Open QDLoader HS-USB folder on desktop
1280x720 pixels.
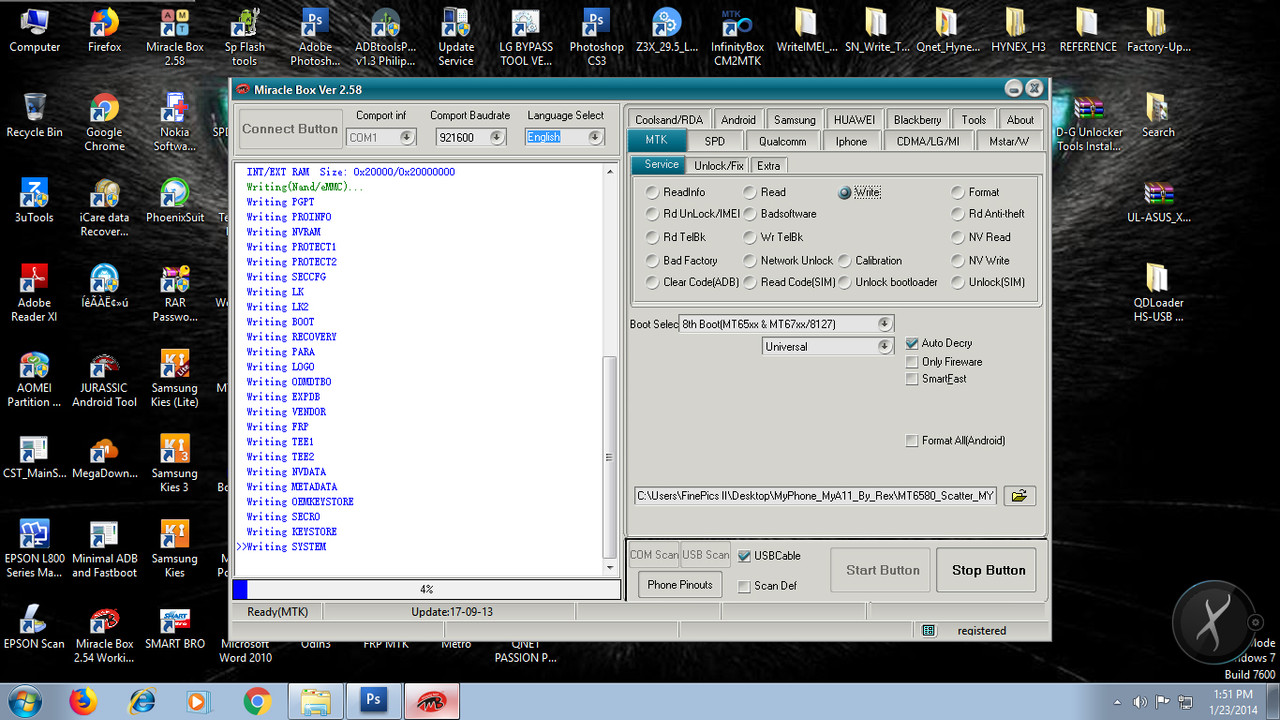point(1158,293)
